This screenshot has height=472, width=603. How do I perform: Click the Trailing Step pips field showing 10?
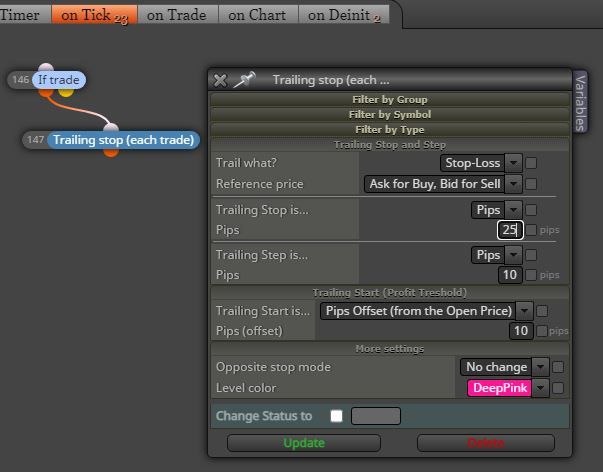click(510, 275)
